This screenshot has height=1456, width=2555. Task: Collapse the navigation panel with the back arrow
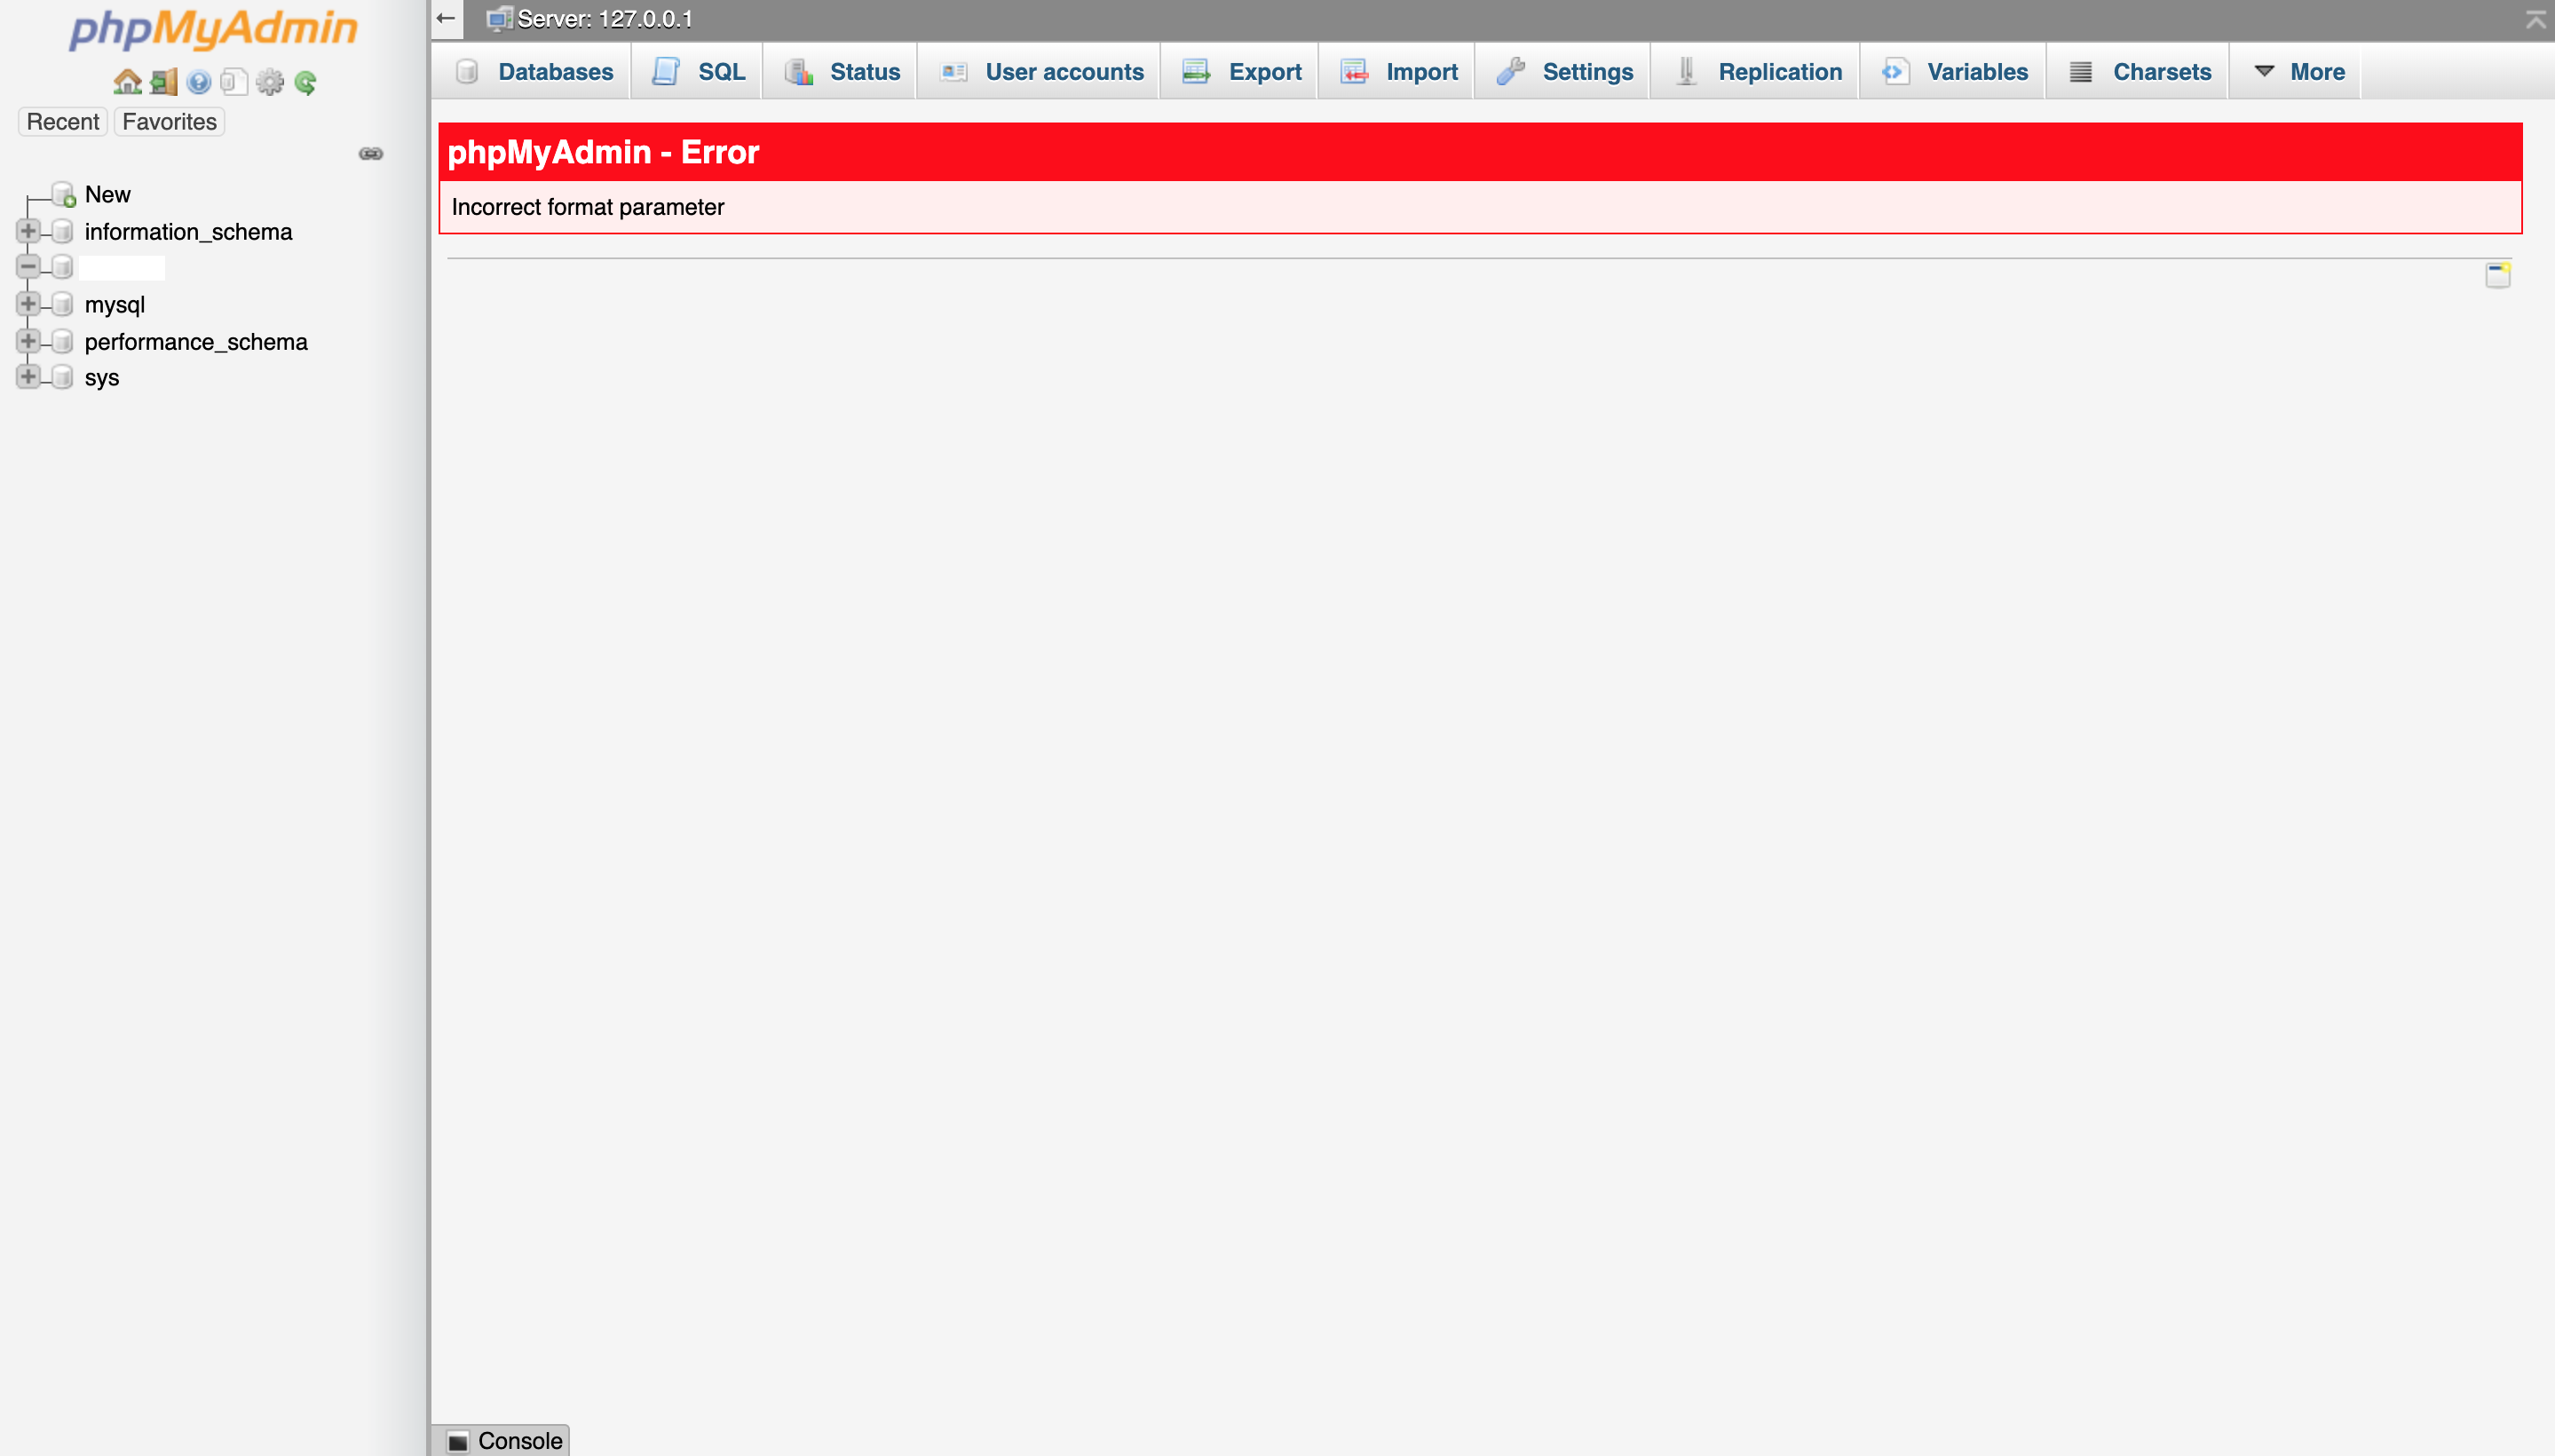click(444, 17)
